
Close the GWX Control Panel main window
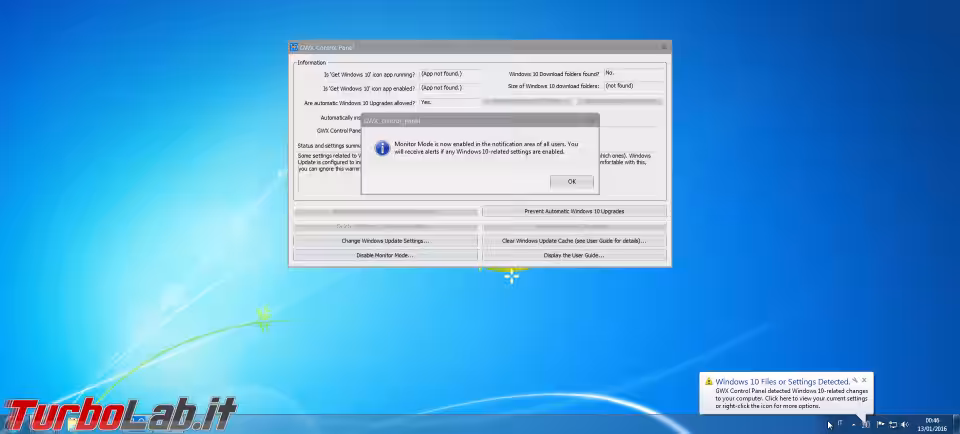(664, 47)
